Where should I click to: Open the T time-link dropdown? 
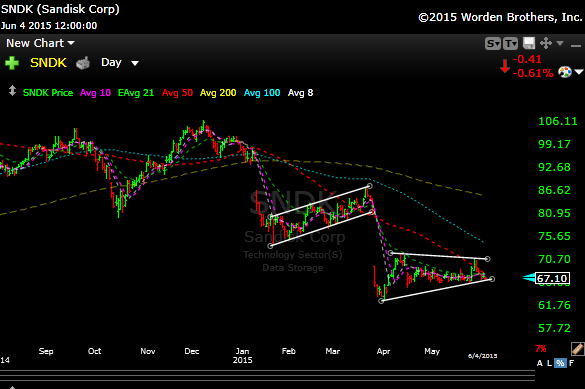coord(510,44)
